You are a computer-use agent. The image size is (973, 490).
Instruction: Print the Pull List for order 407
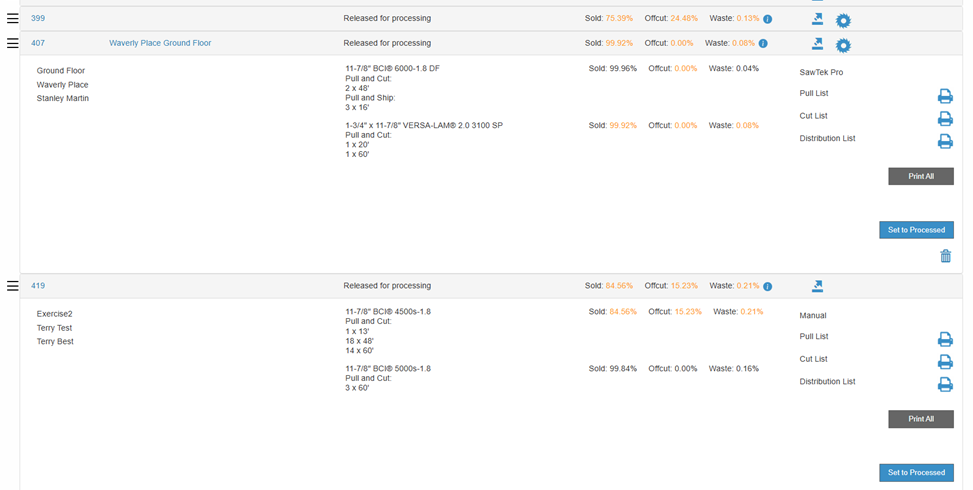click(944, 96)
